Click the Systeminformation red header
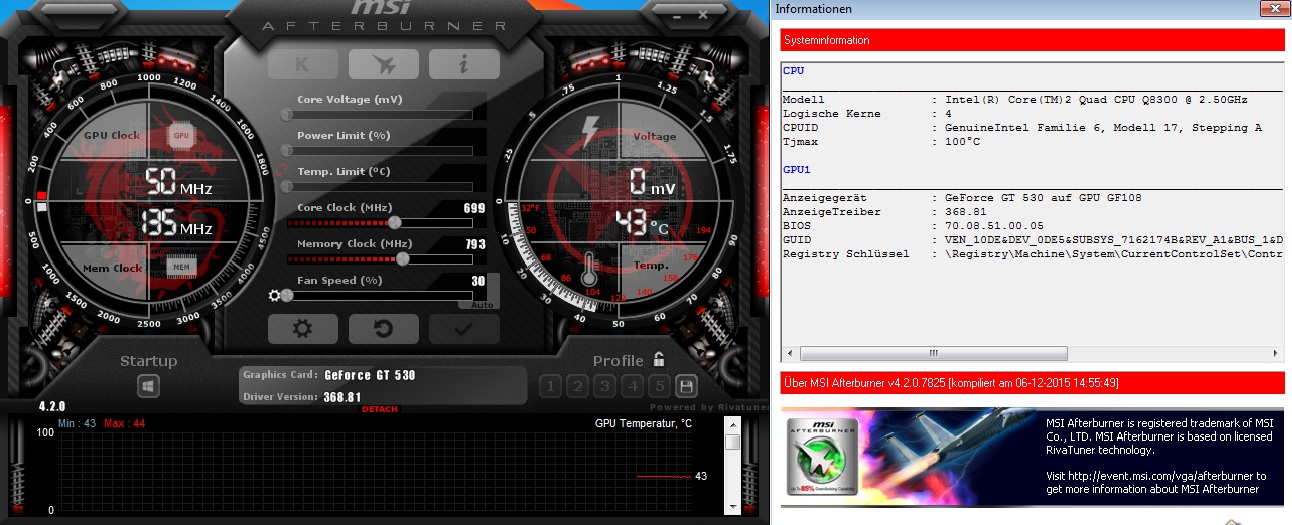The height and width of the screenshot is (525, 1292). (1032, 40)
